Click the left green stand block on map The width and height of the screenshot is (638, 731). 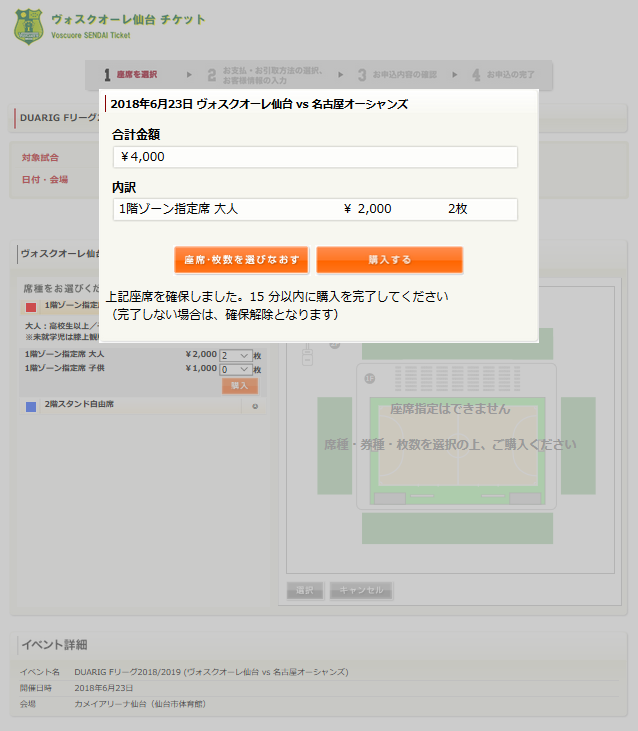[335, 446]
